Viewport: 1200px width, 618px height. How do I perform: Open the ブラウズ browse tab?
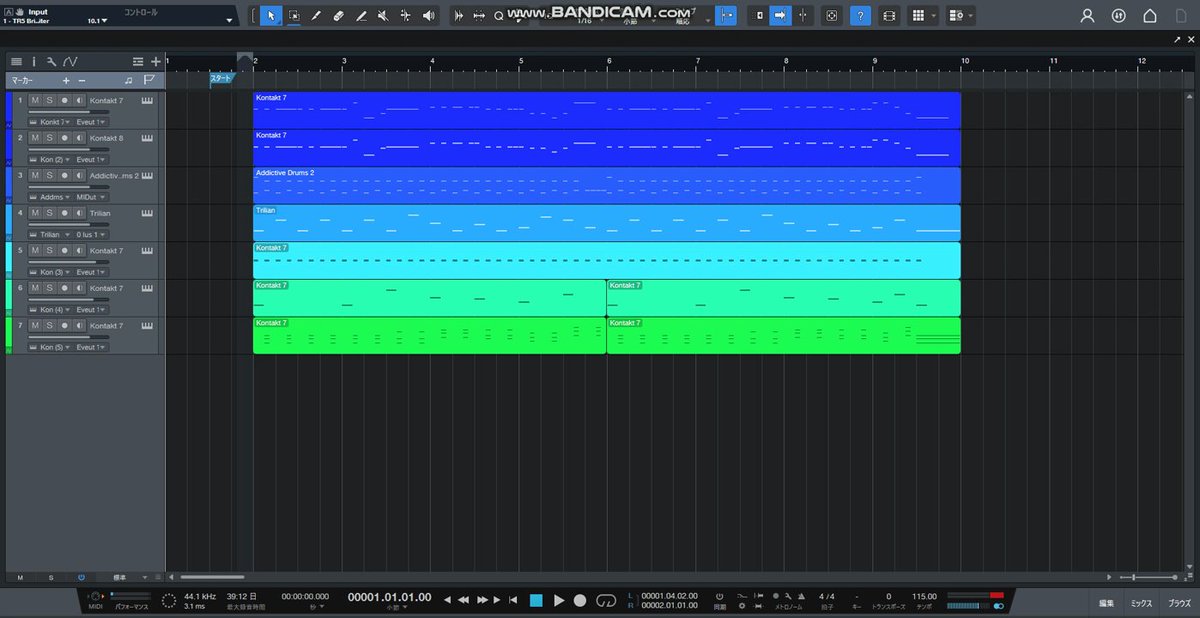tap(1179, 603)
